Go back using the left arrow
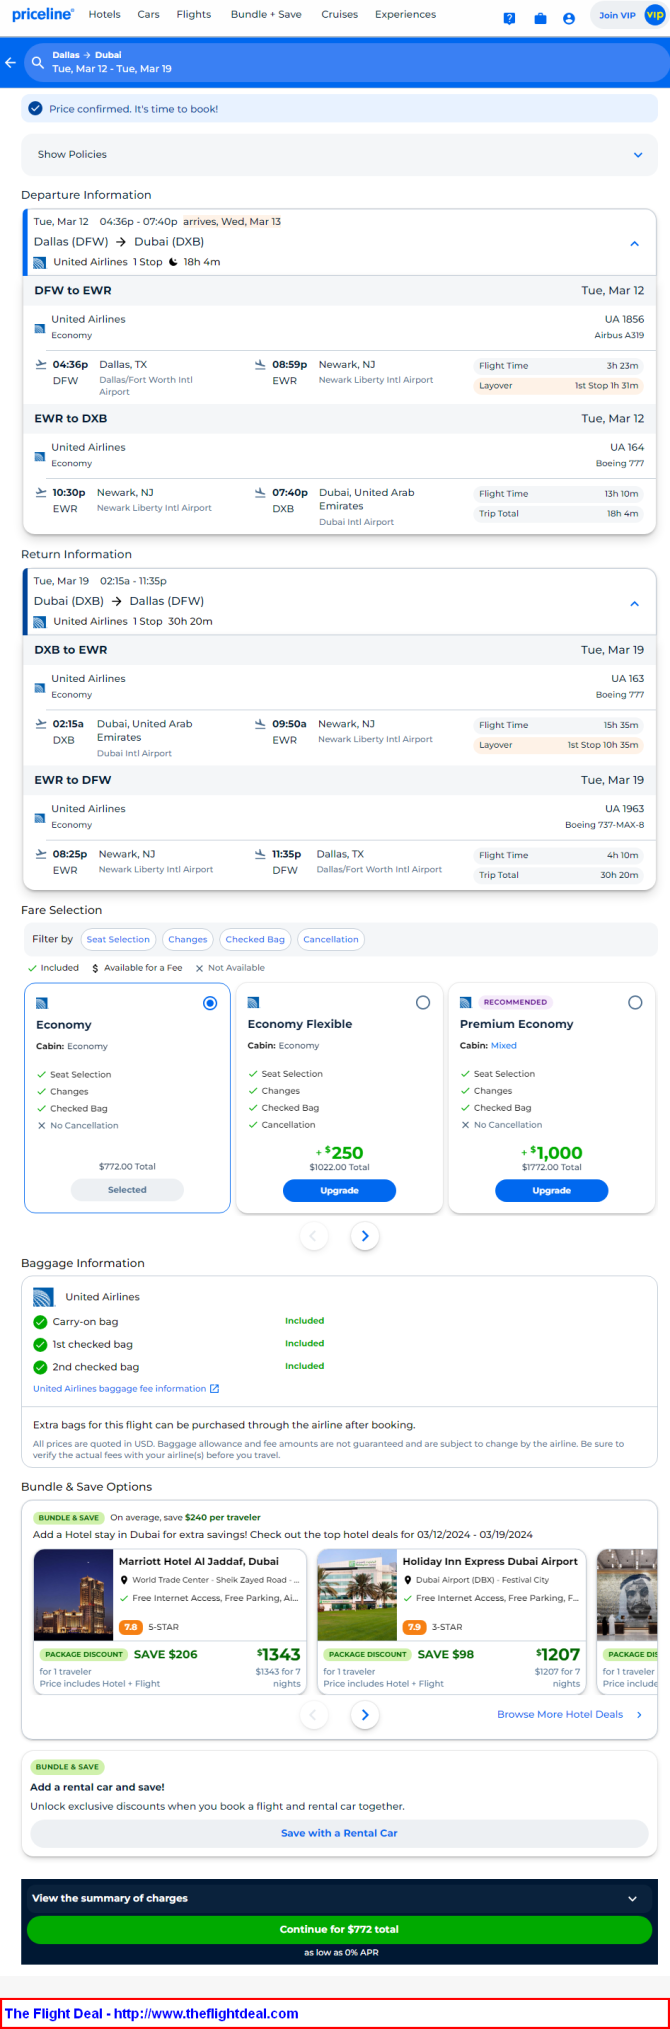 coord(10,62)
